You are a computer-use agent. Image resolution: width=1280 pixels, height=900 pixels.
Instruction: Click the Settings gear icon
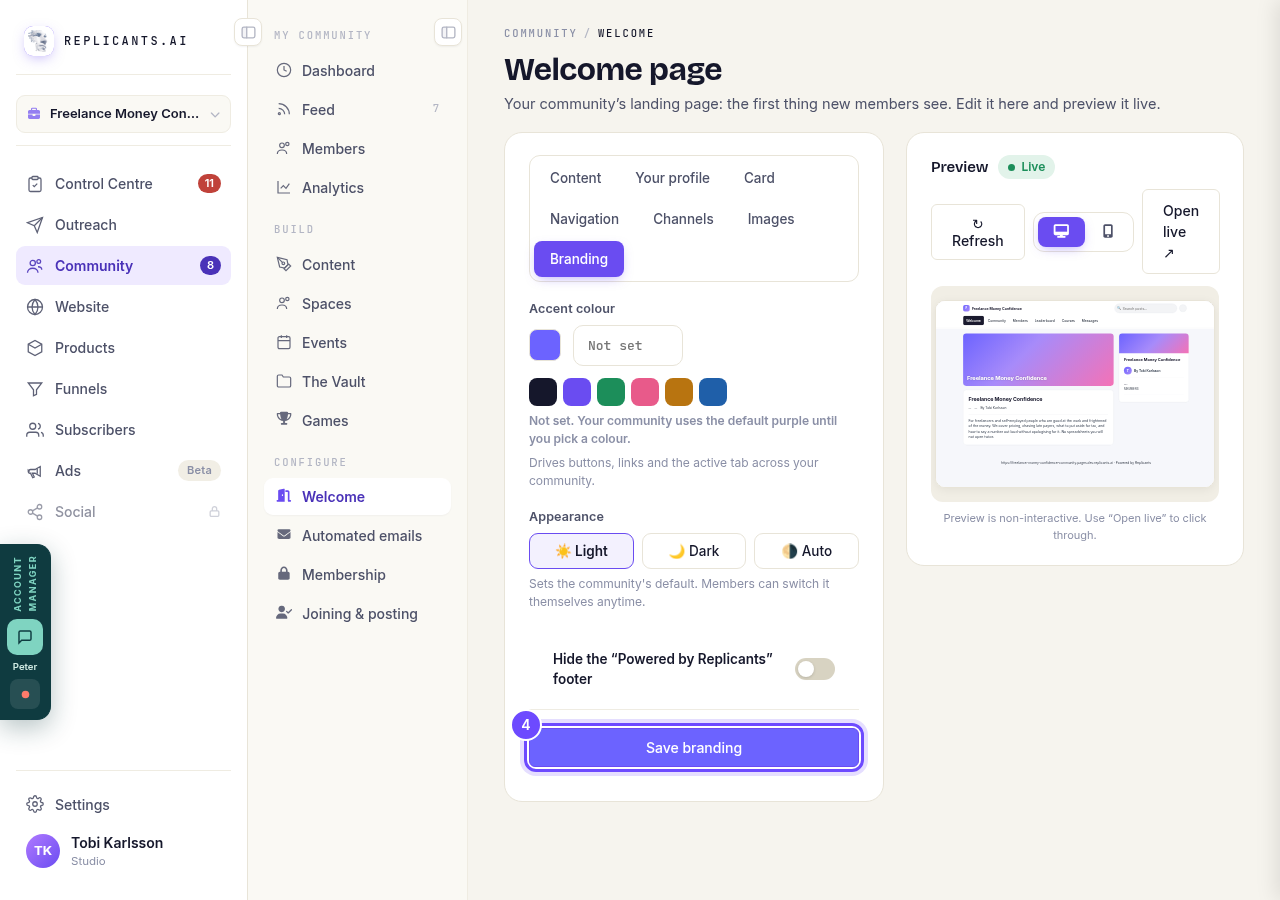click(35, 804)
